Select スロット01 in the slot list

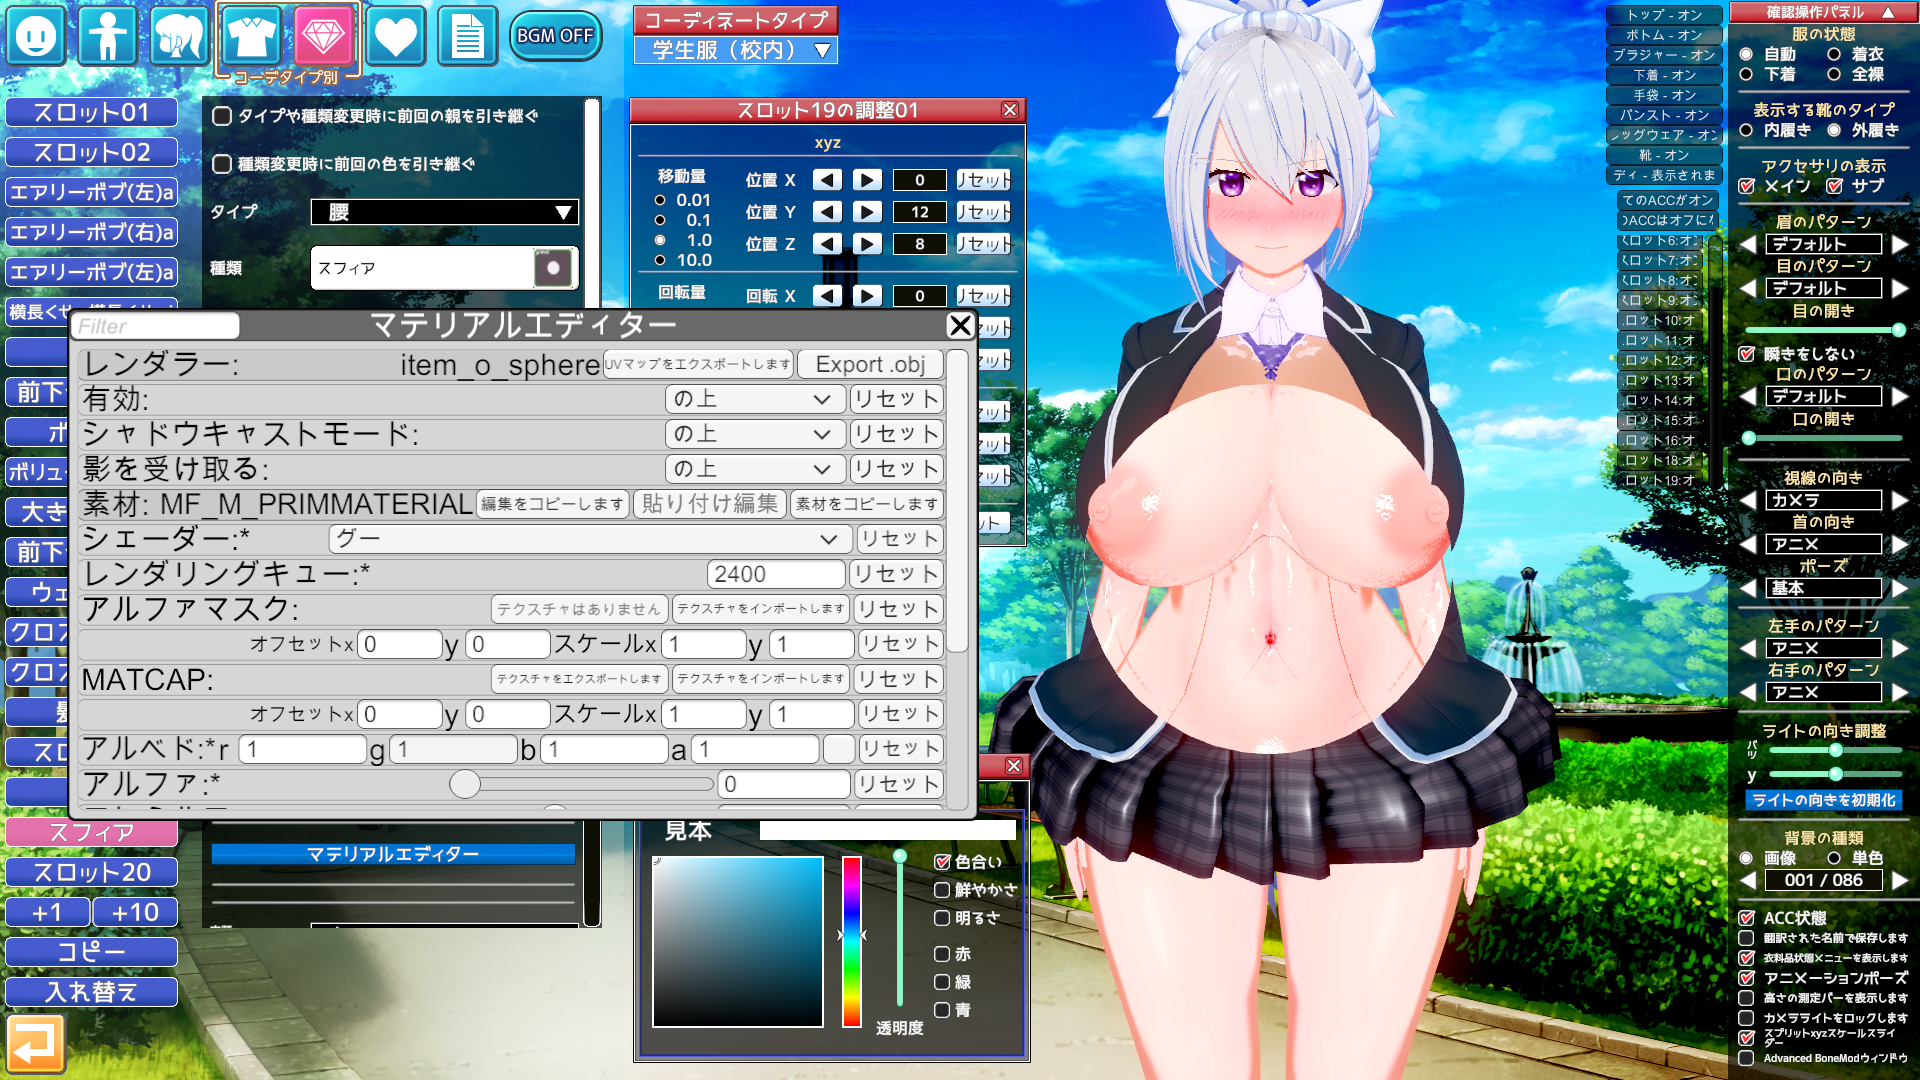[x=91, y=112]
